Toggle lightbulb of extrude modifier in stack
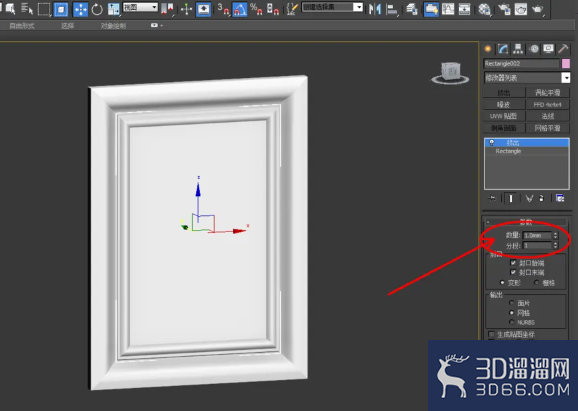Image resolution: width=578 pixels, height=411 pixels. pyautogui.click(x=491, y=143)
